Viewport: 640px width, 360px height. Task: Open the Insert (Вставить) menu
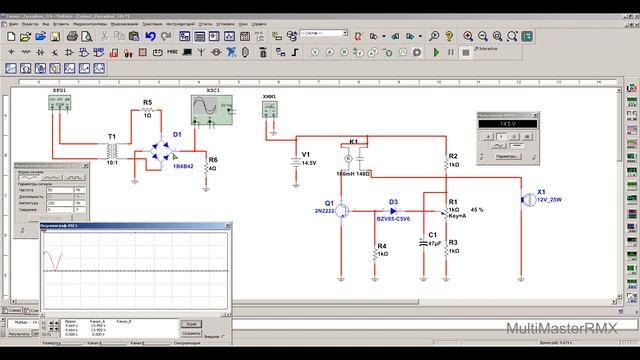61,24
